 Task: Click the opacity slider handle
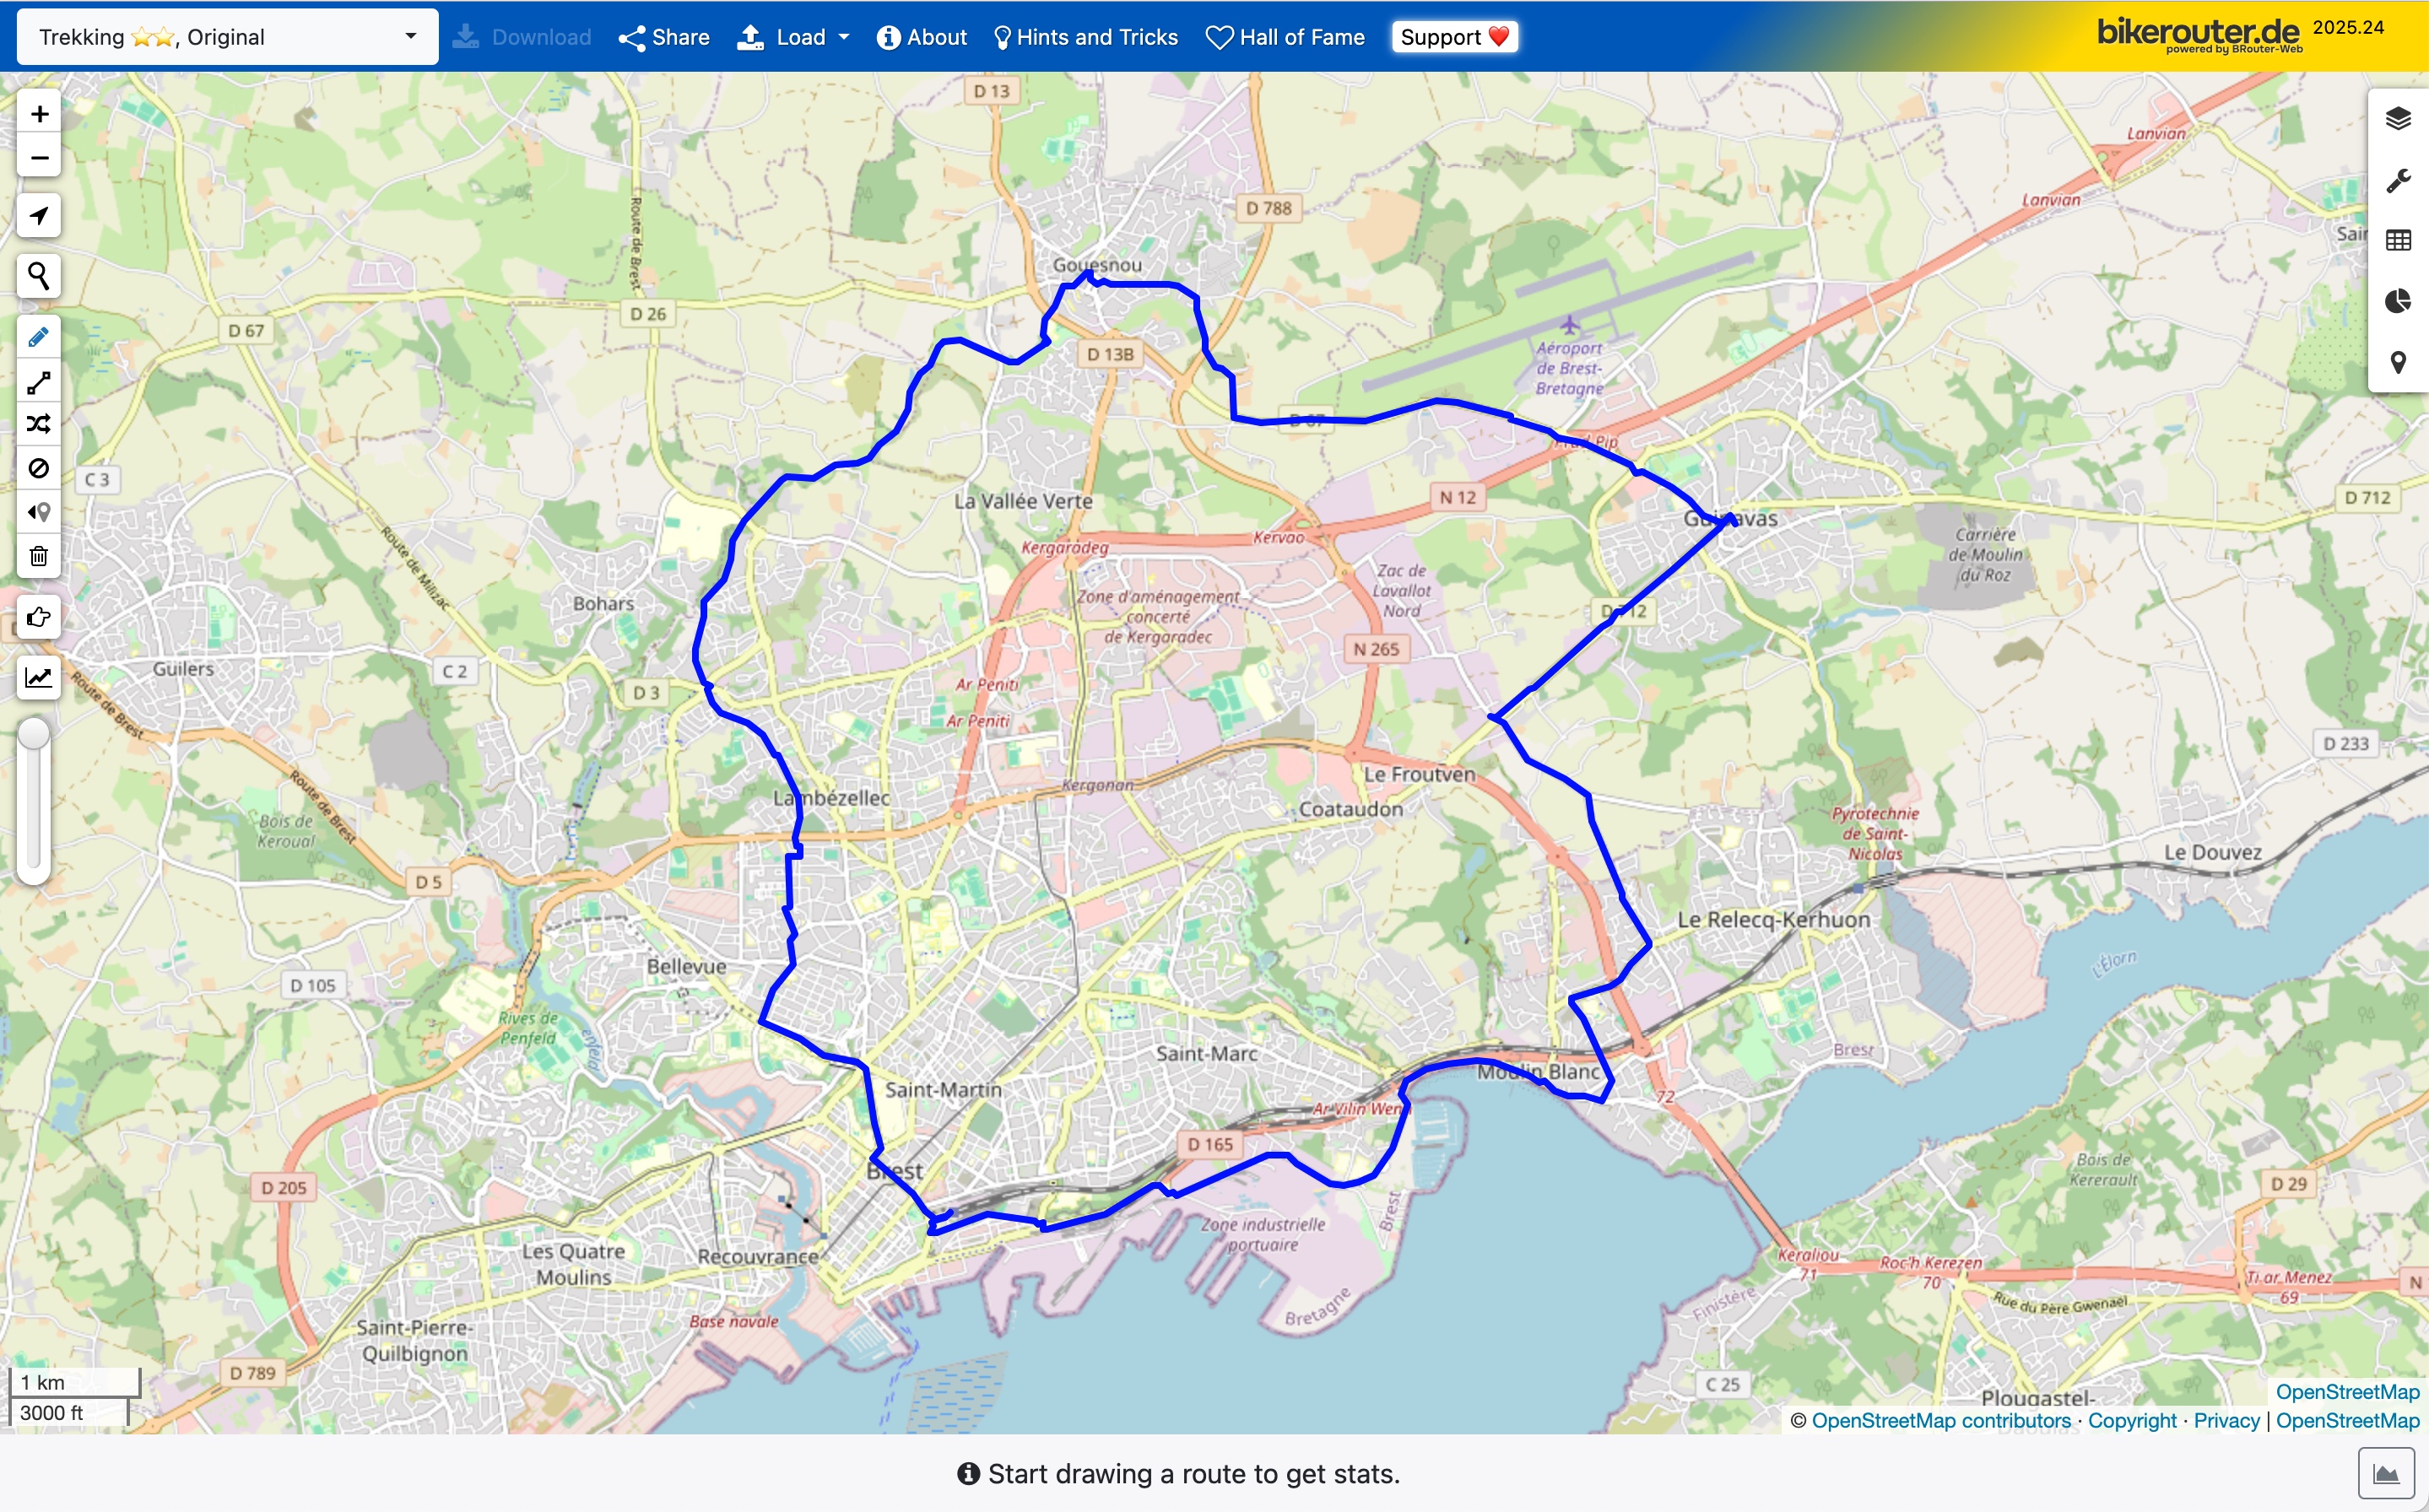34,733
